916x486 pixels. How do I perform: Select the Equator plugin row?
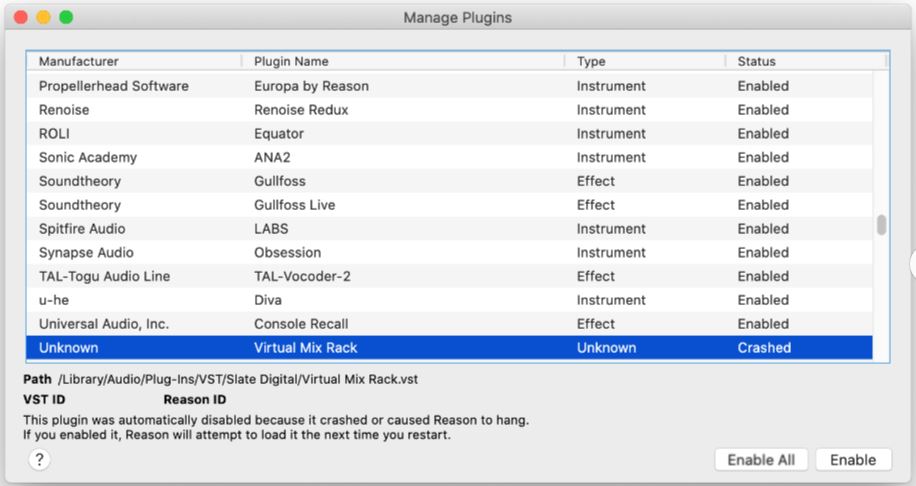tap(449, 134)
